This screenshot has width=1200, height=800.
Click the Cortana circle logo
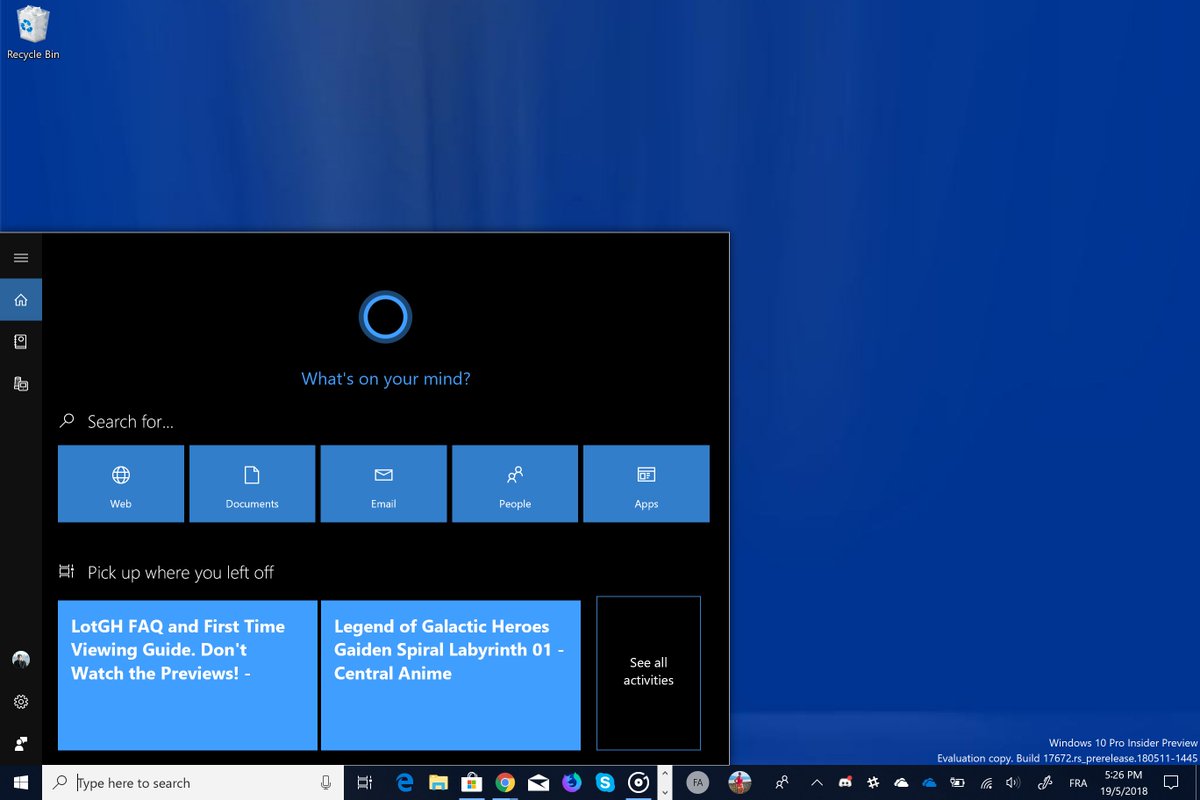tap(385, 317)
